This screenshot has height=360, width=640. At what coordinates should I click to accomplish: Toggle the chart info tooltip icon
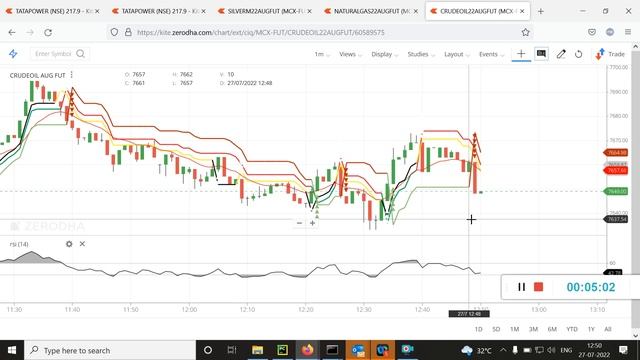[x=541, y=53]
